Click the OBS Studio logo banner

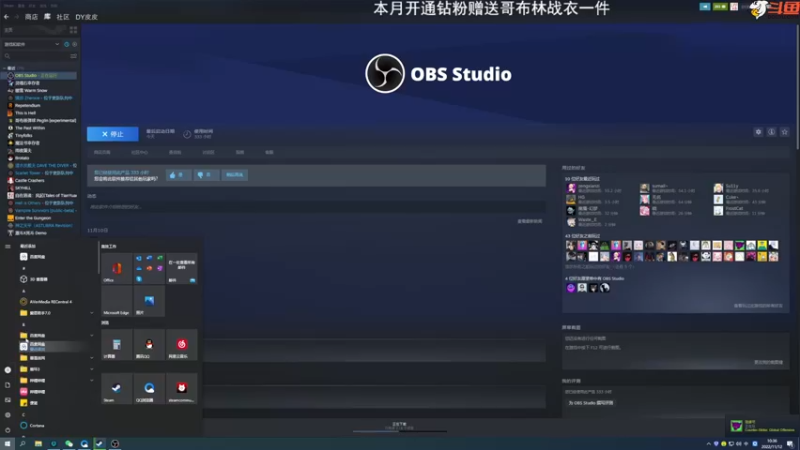(439, 73)
